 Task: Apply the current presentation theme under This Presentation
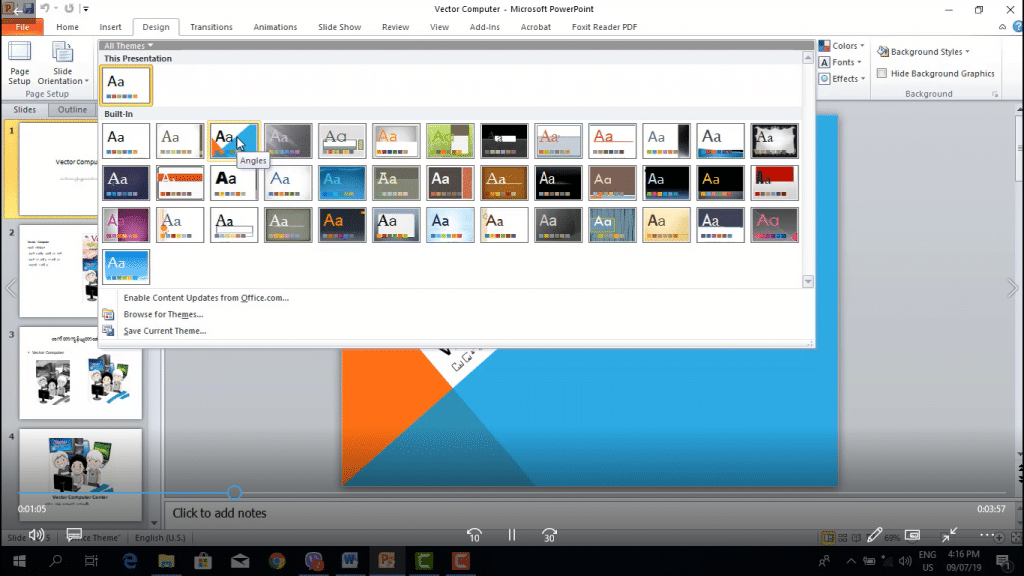126,86
